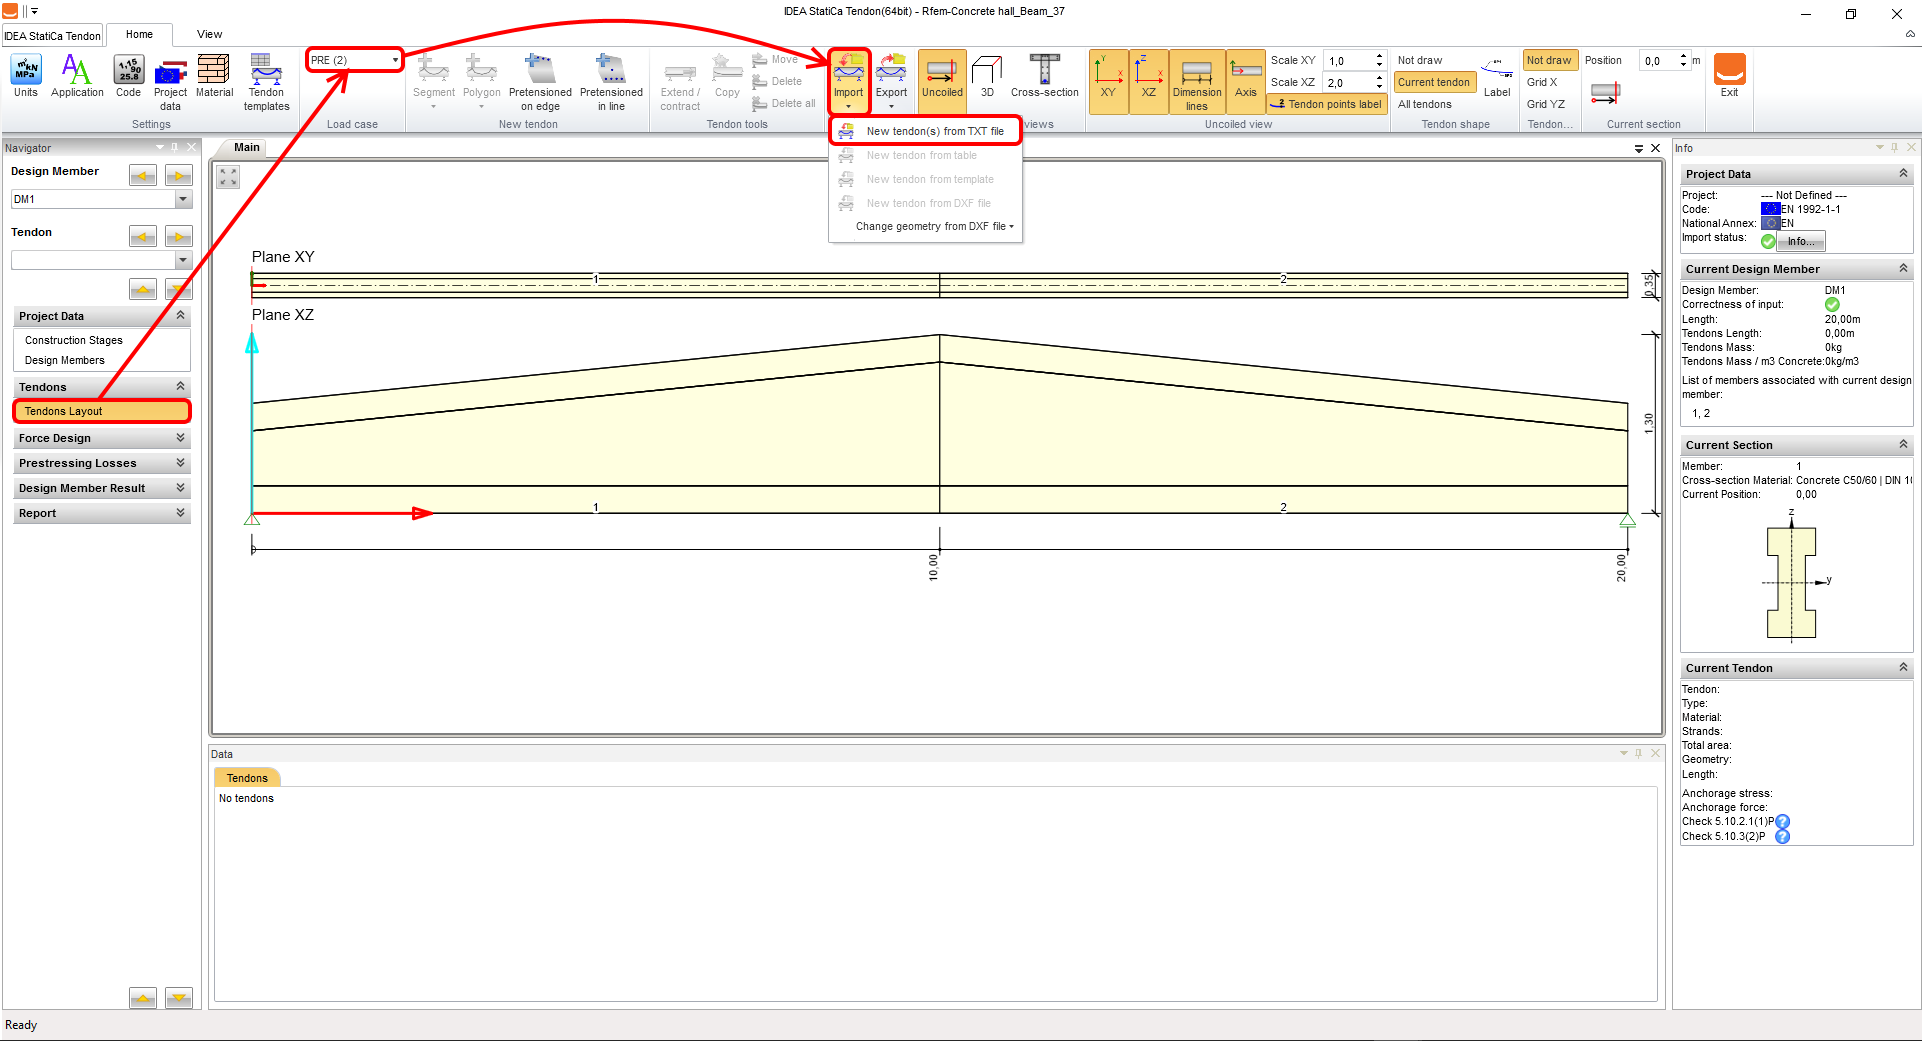
Task: Click the Info... import status button
Action: point(1800,241)
